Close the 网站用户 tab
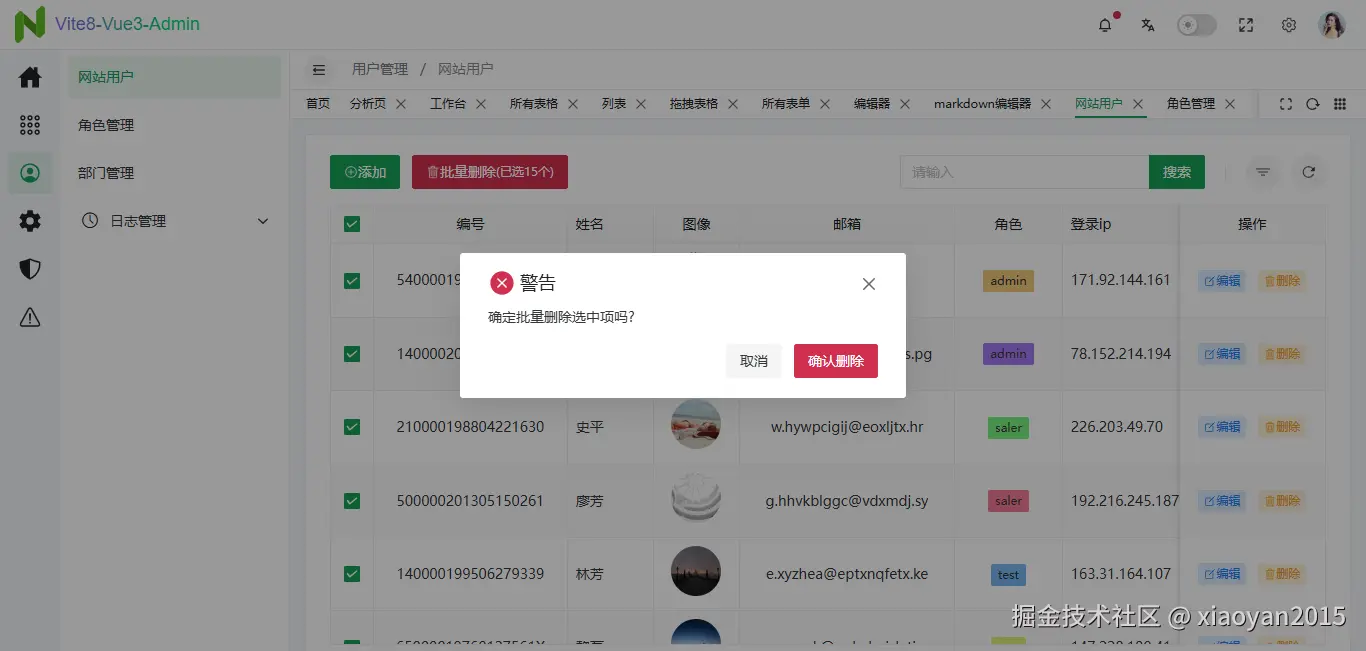This screenshot has height=651, width=1366. tap(1138, 104)
